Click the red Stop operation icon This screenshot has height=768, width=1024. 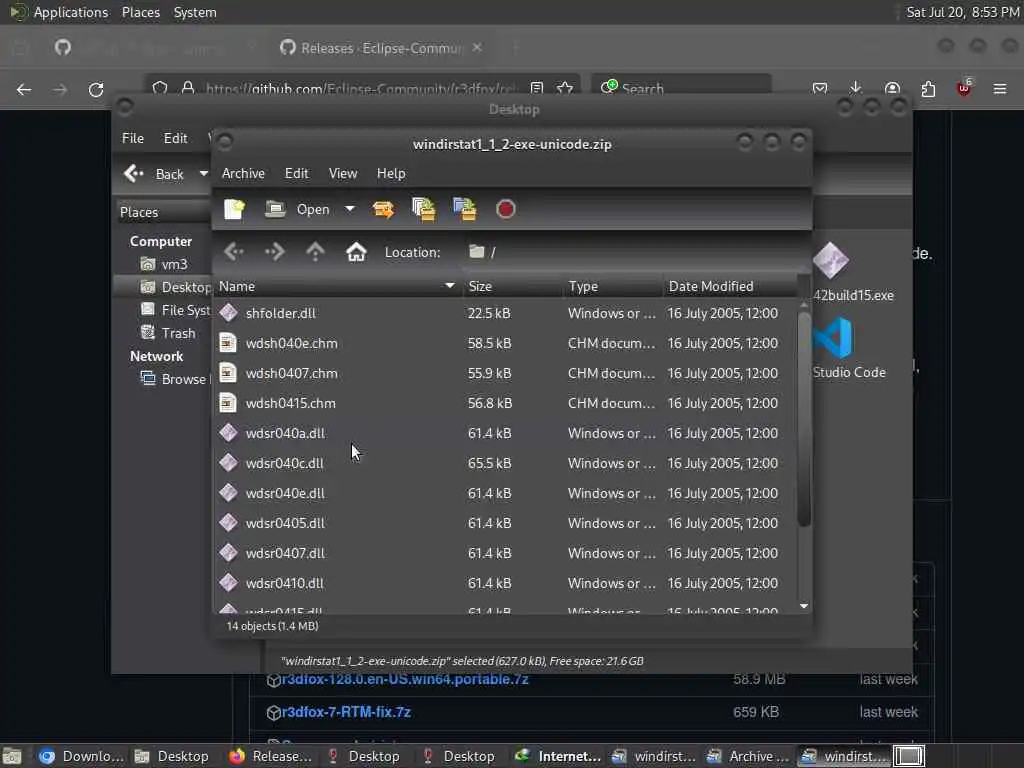pos(505,209)
